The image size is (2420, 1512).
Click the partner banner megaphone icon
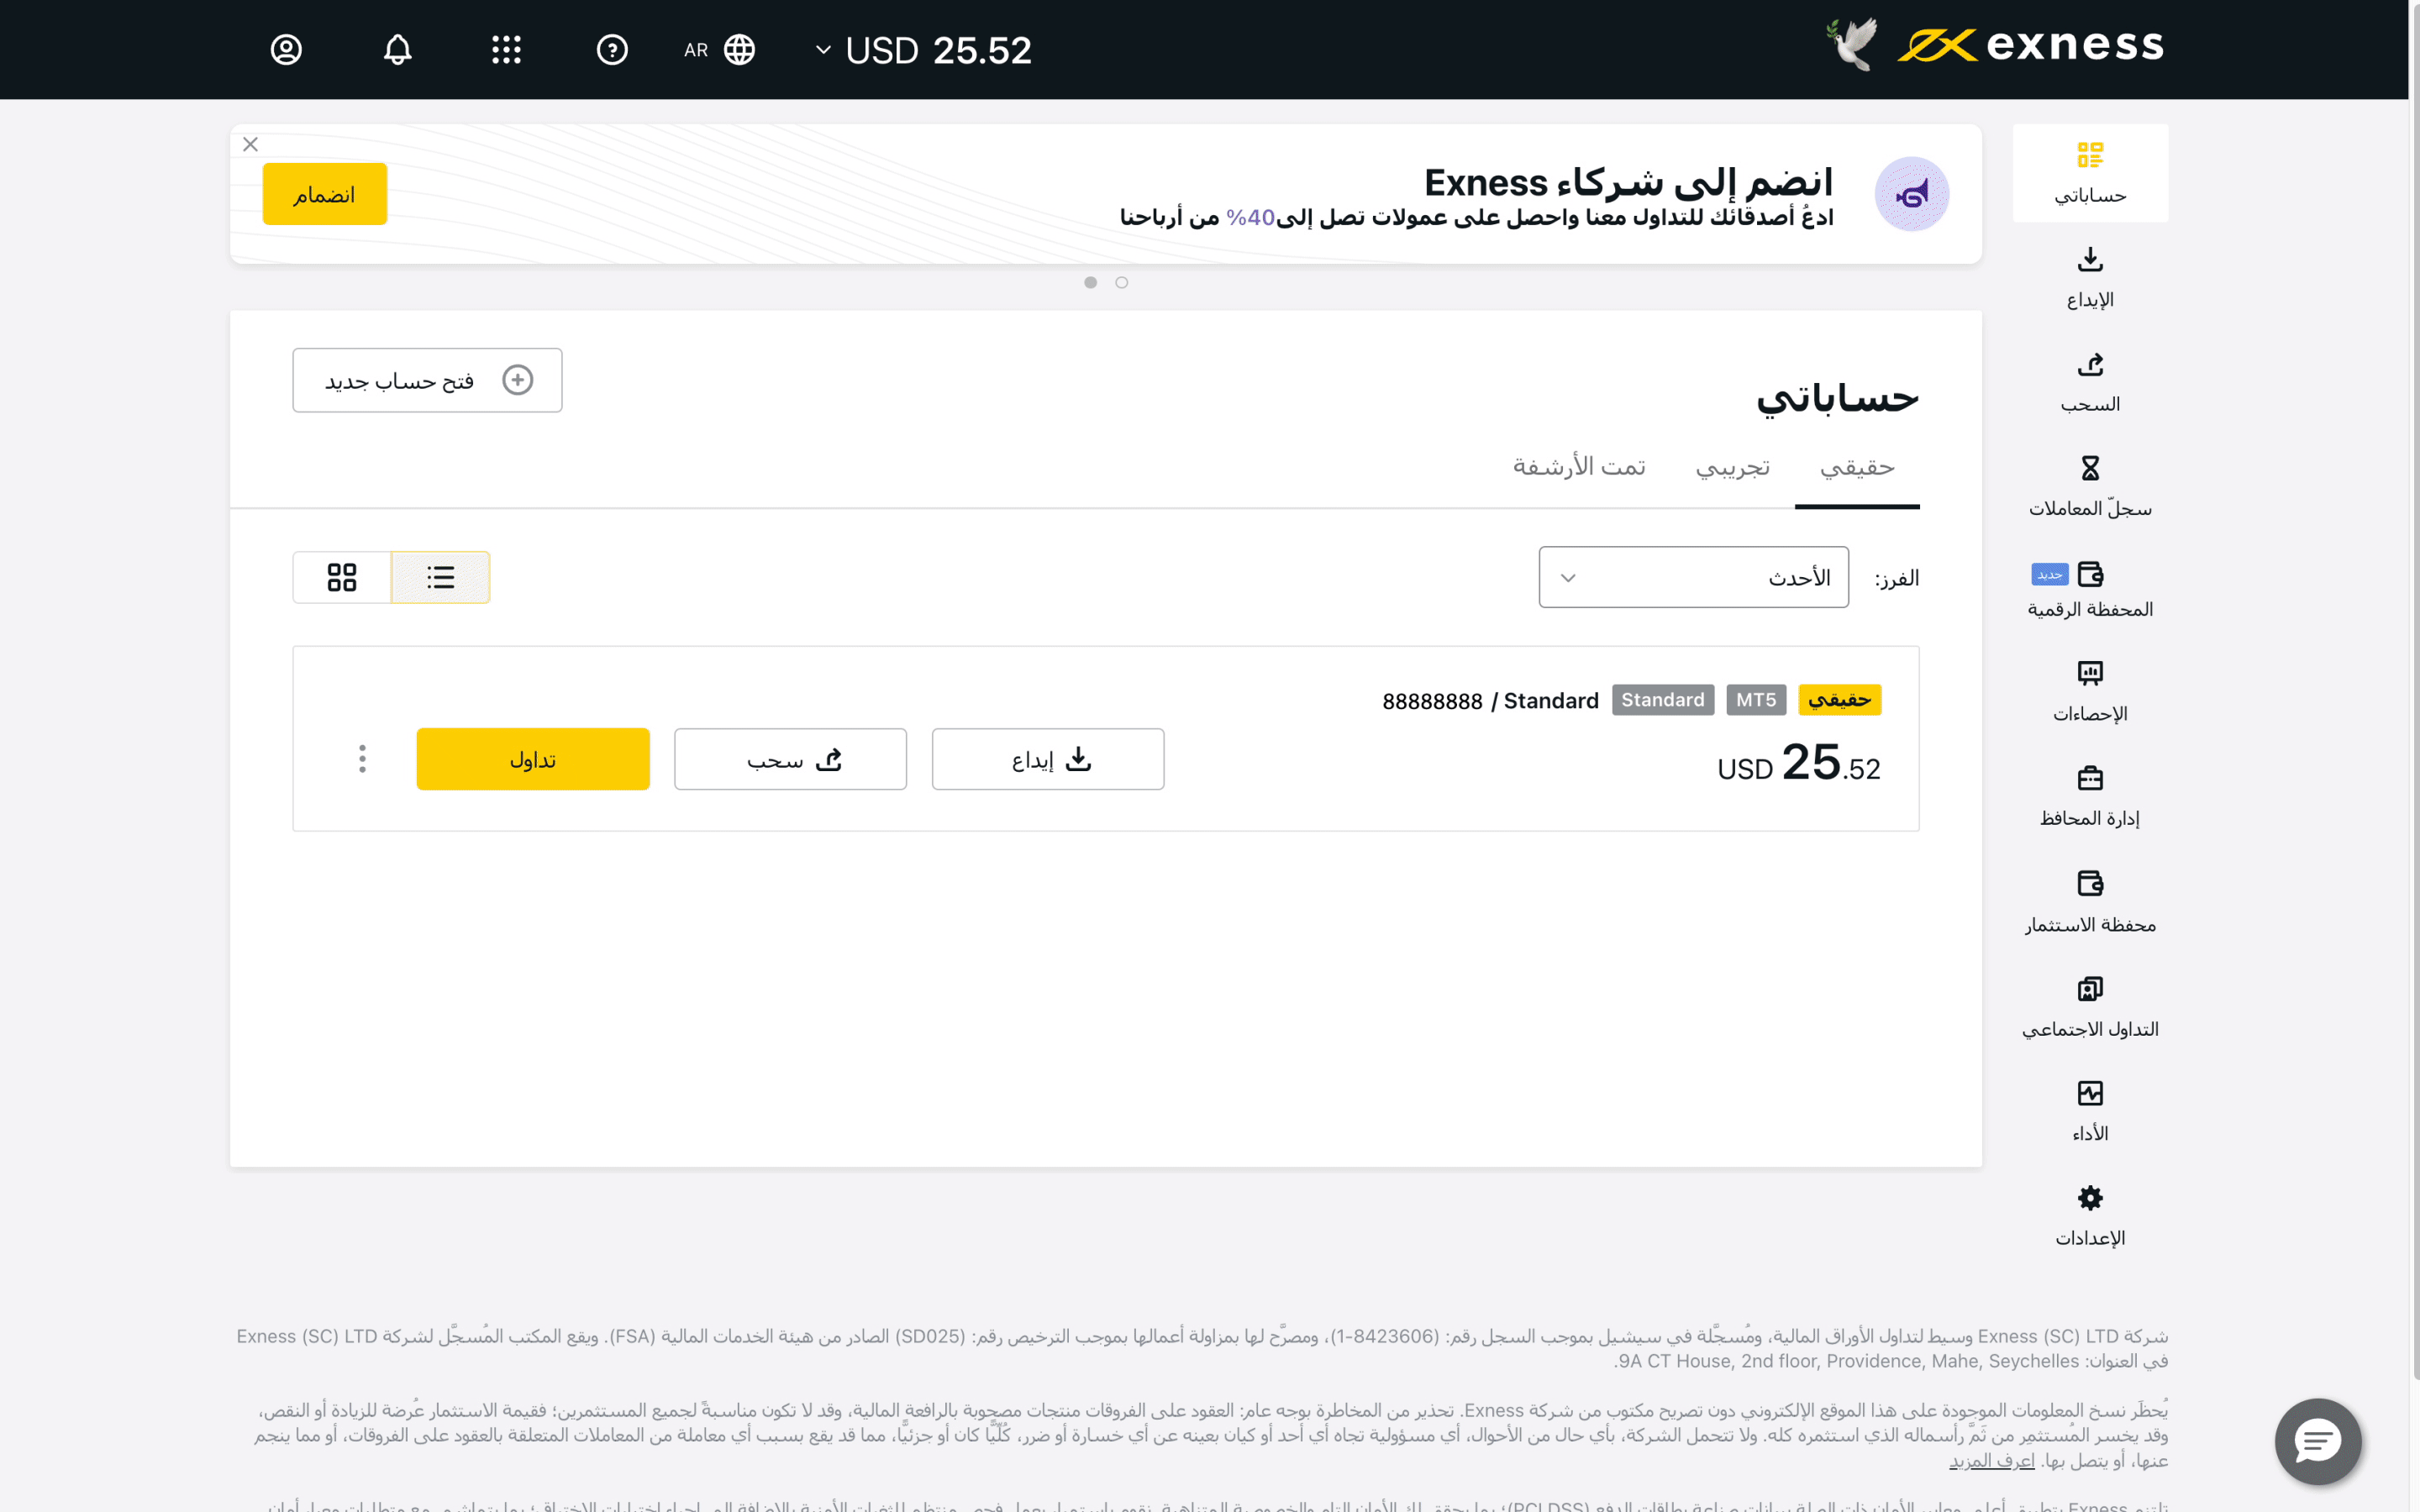point(1911,194)
